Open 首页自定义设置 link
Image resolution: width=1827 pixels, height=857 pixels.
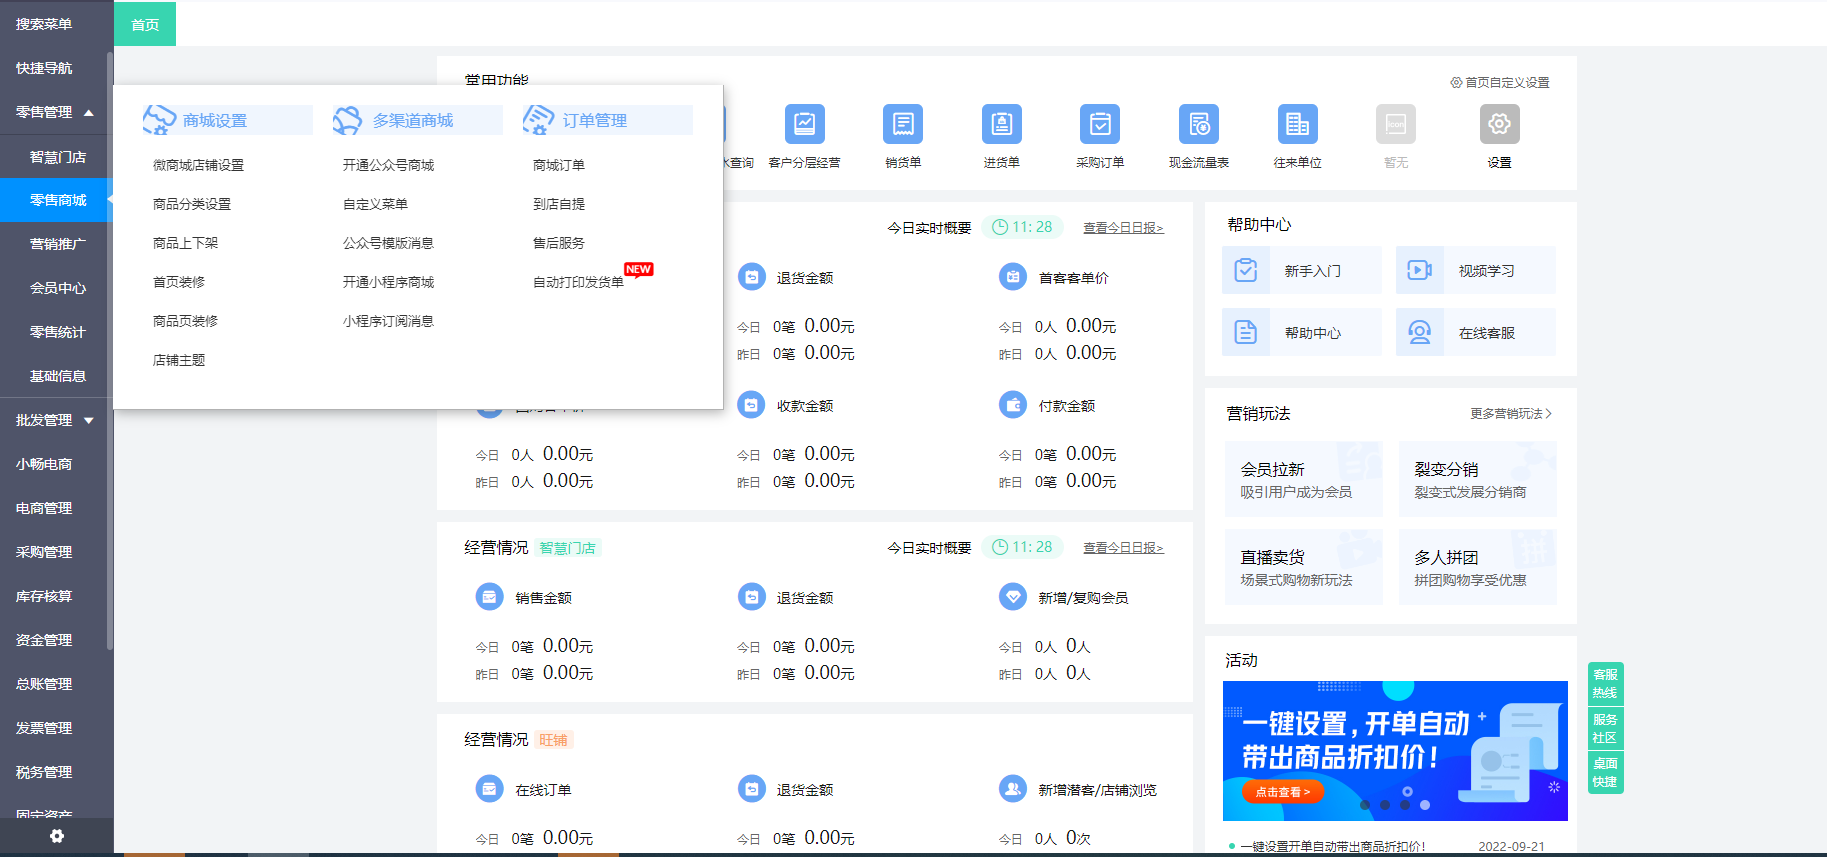1500,82
